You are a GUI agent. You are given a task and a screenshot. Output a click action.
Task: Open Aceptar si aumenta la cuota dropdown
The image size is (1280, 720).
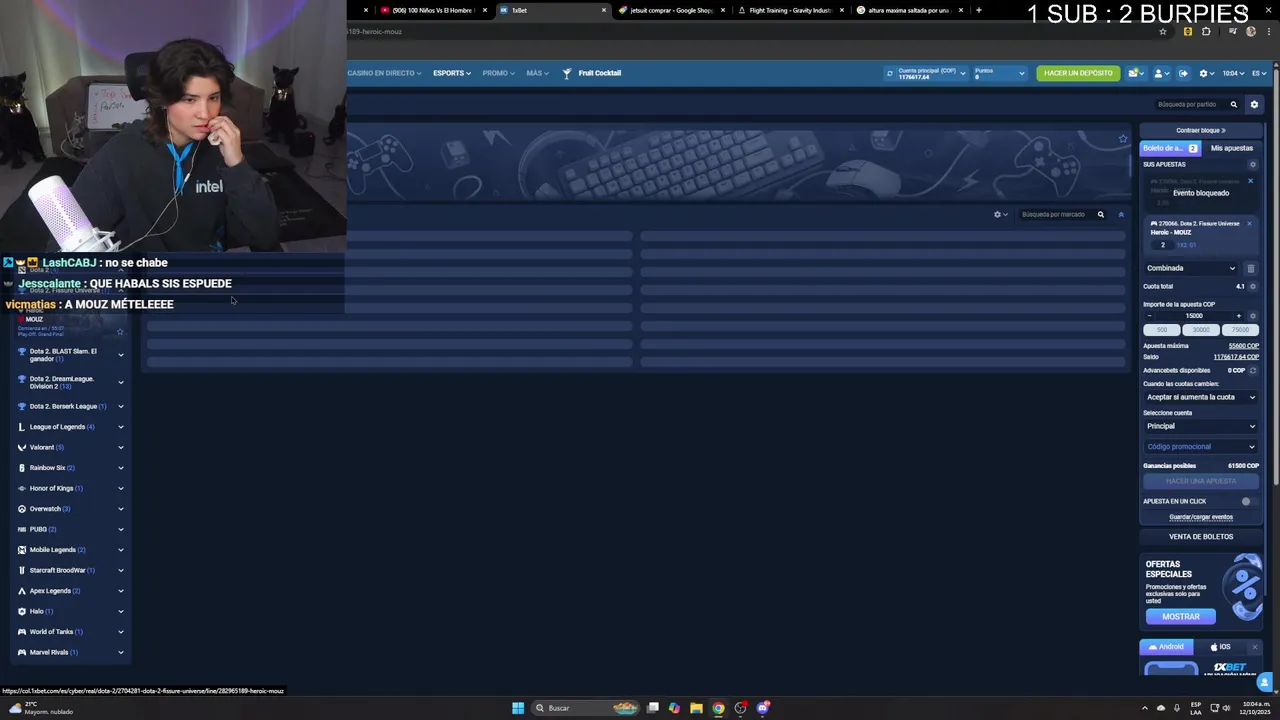tap(1201, 397)
